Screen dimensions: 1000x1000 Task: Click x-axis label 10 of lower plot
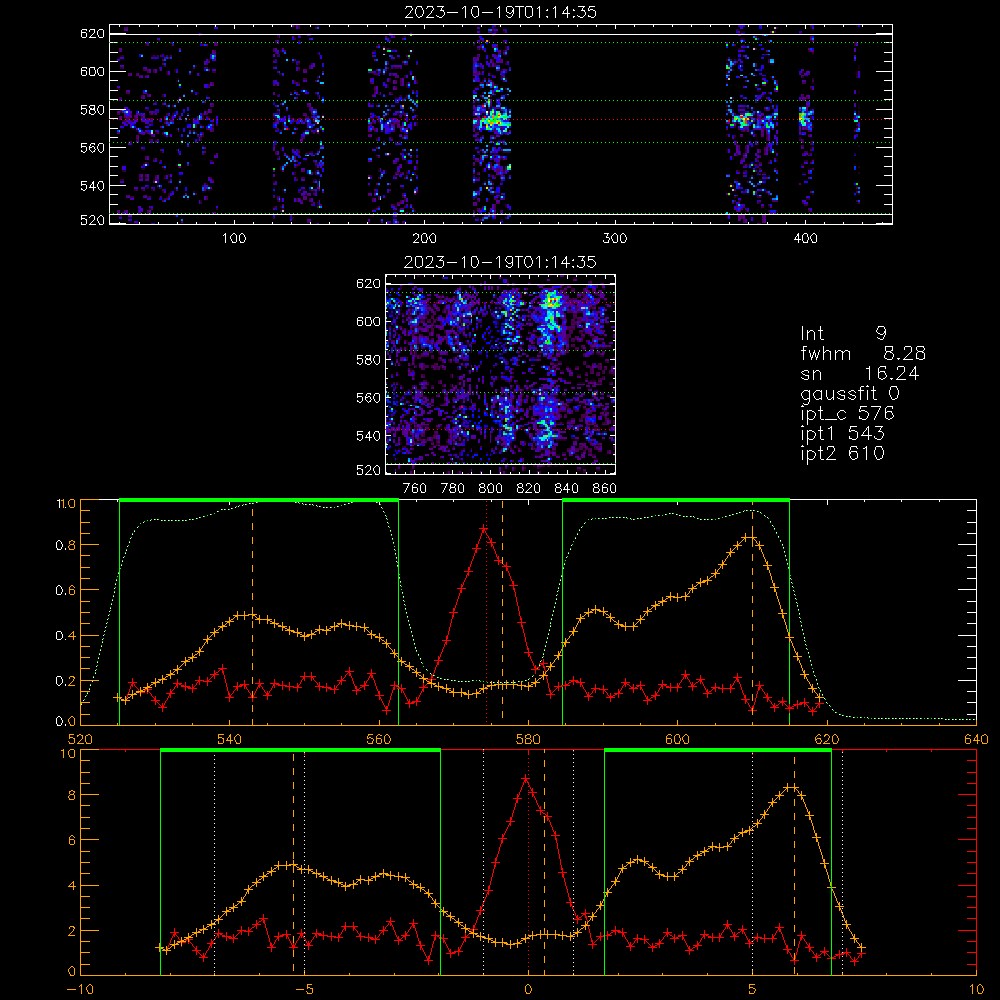point(976,990)
